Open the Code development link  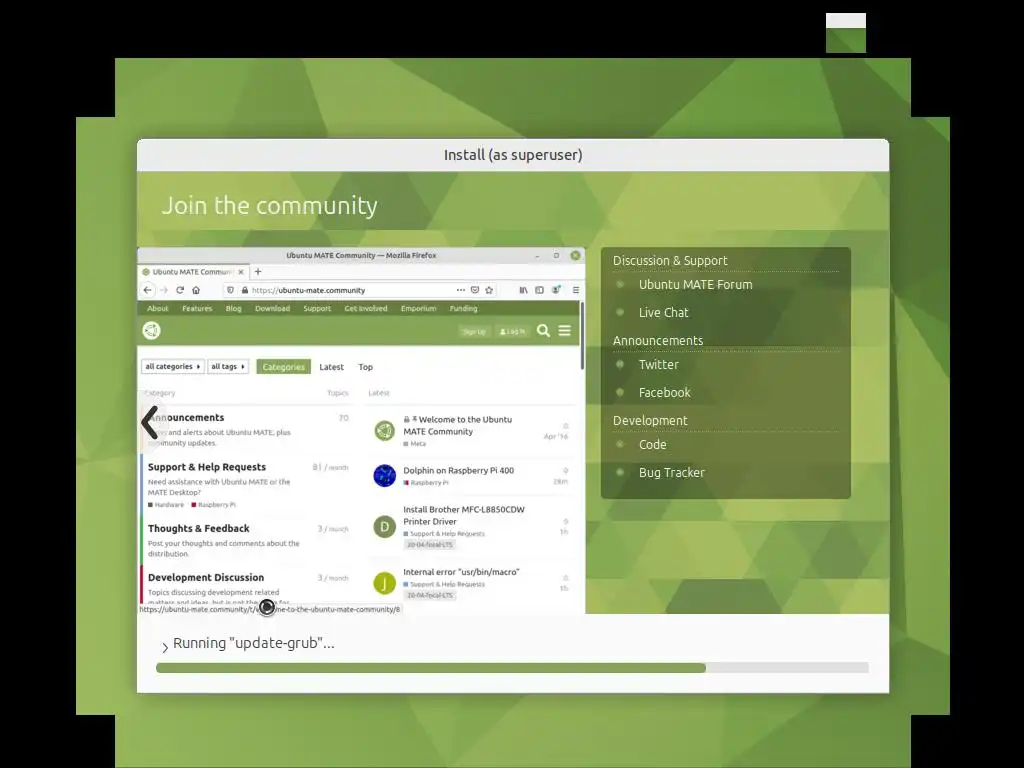coord(652,445)
